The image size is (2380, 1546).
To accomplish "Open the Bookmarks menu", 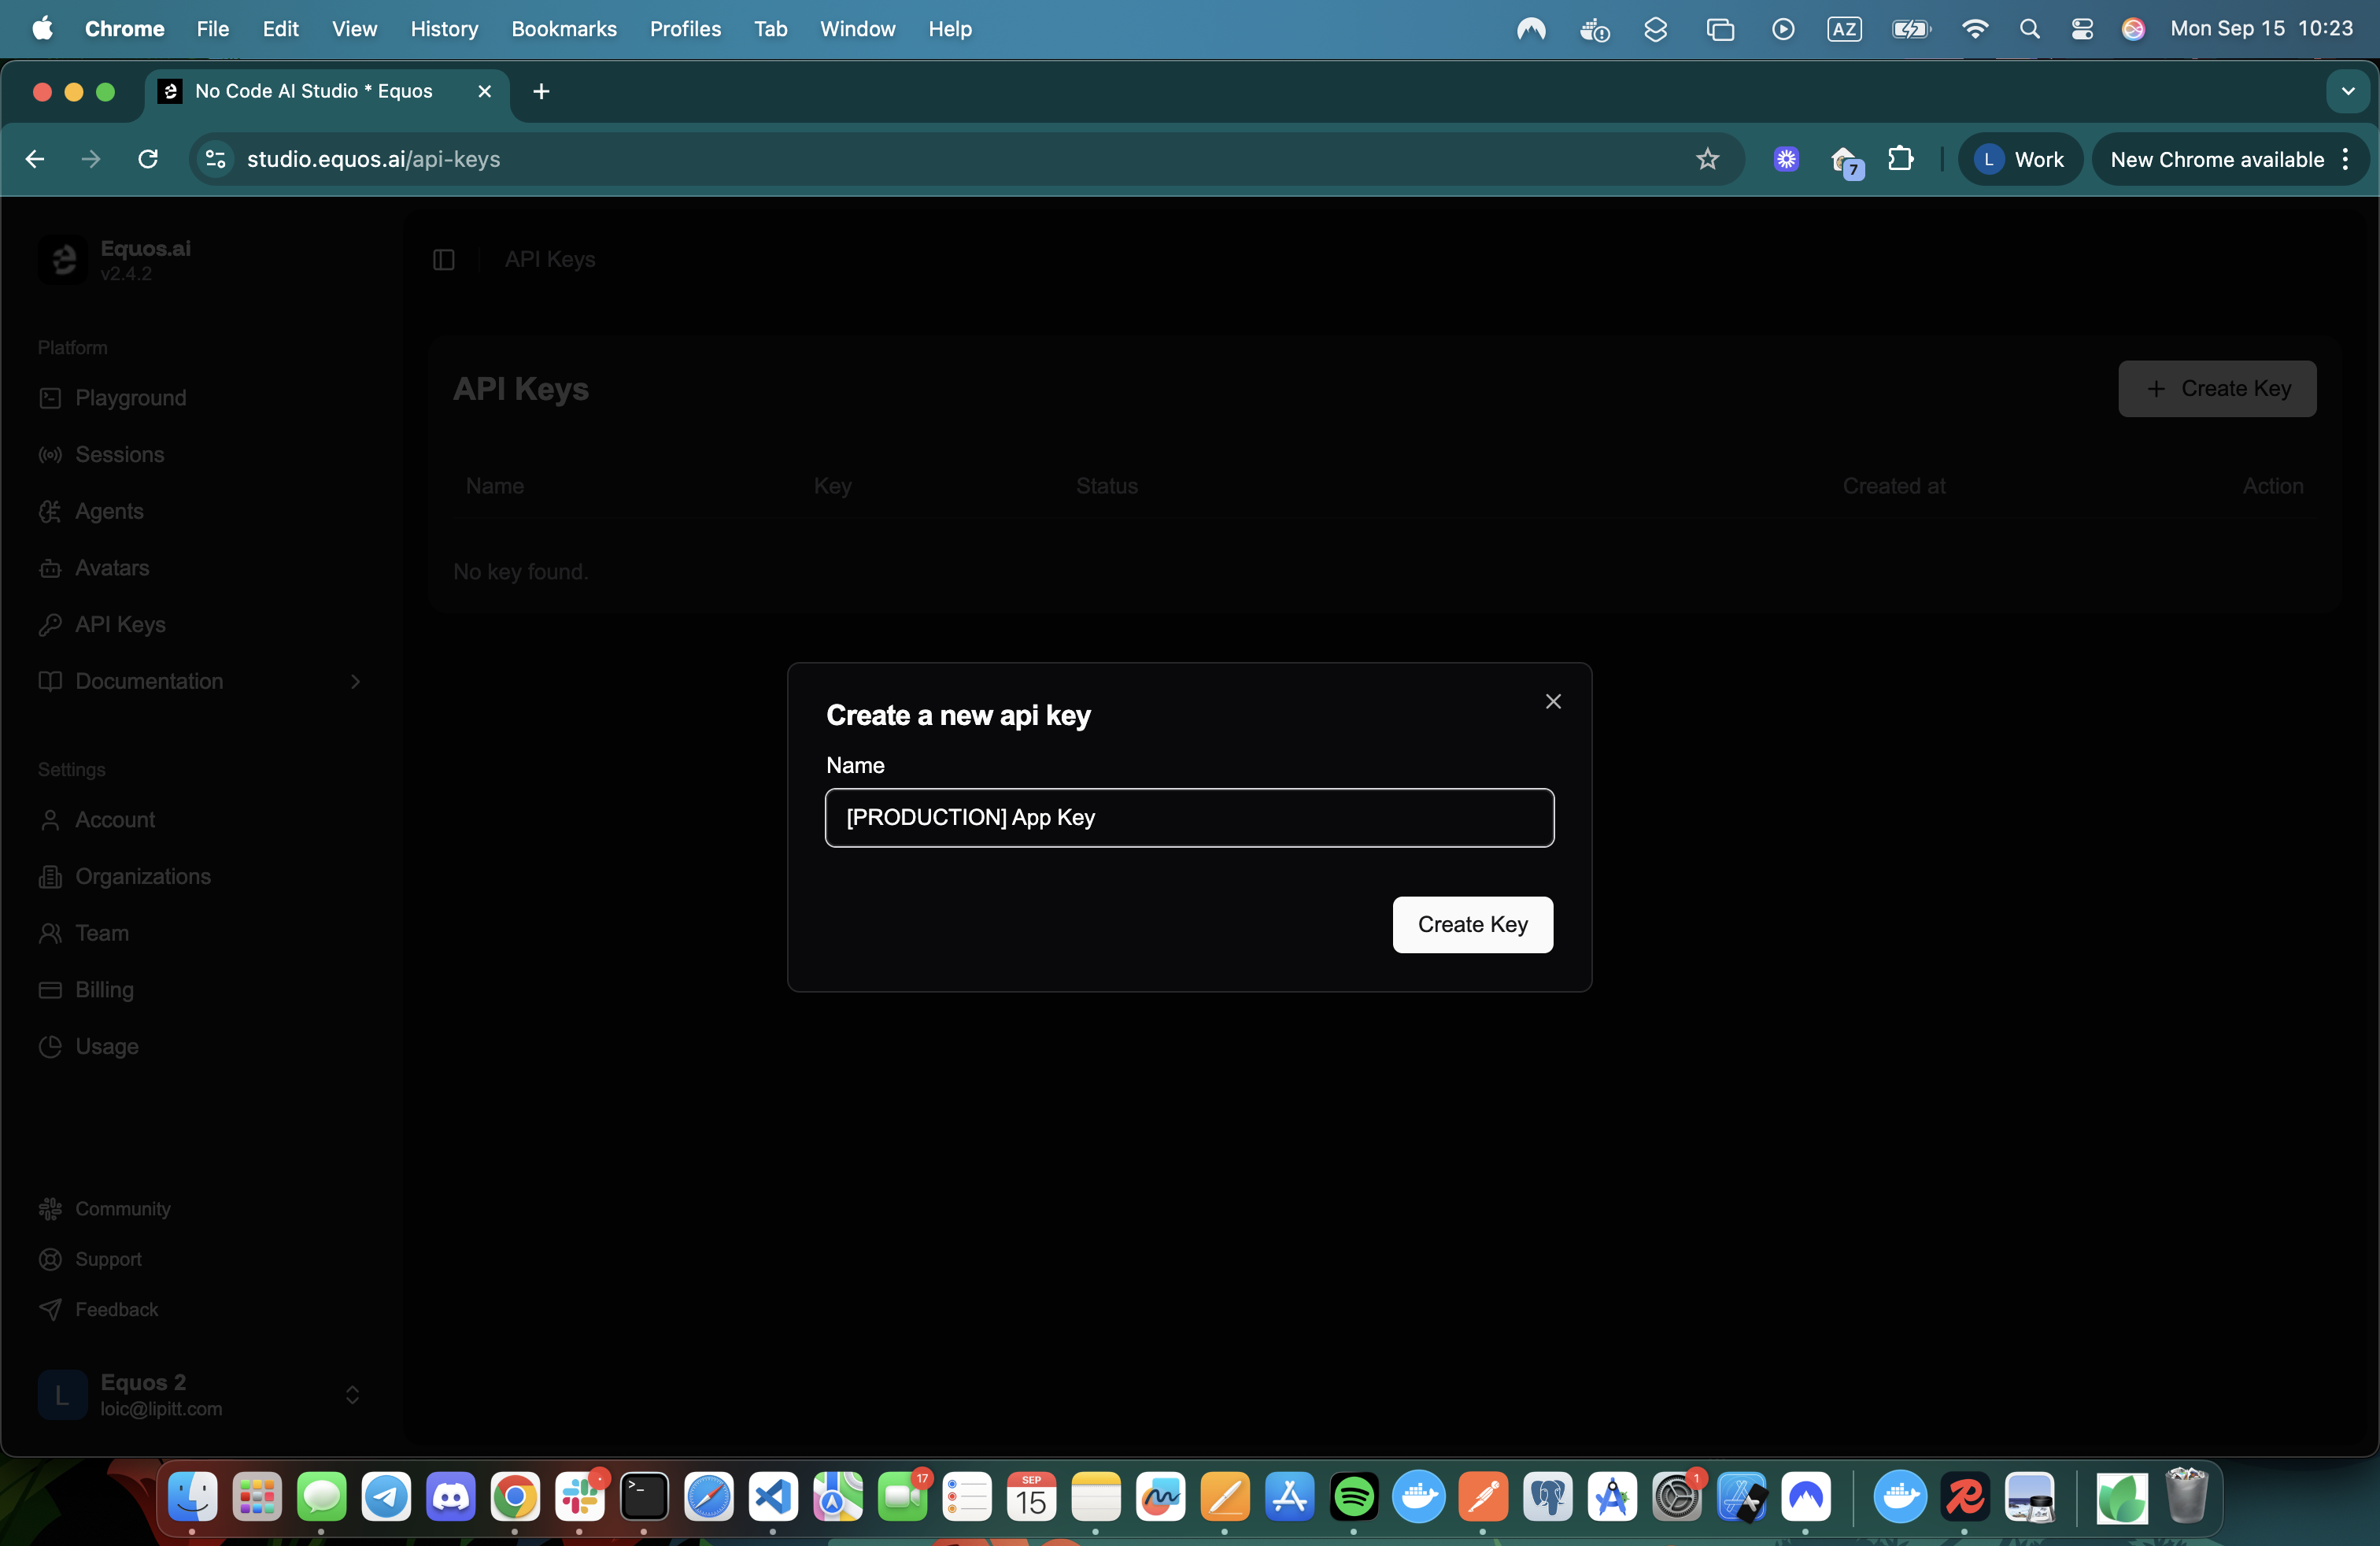I will (563, 29).
